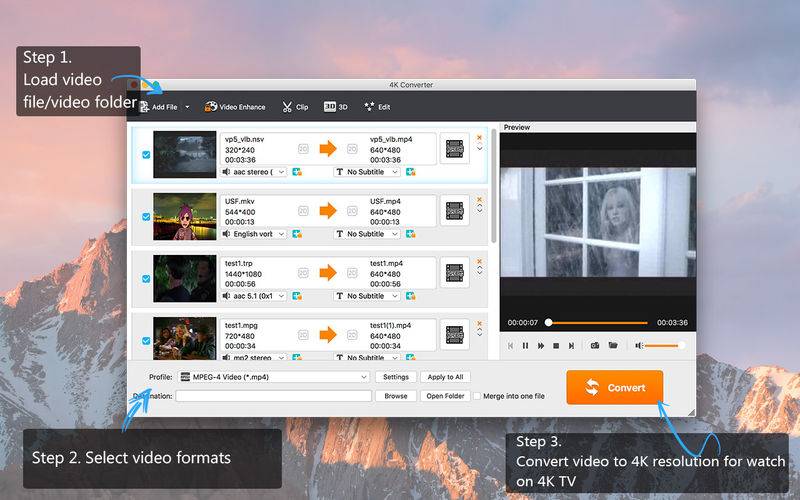The width and height of the screenshot is (800, 500).
Task: Open output format icon for USF.mp4
Action: [x=455, y=211]
